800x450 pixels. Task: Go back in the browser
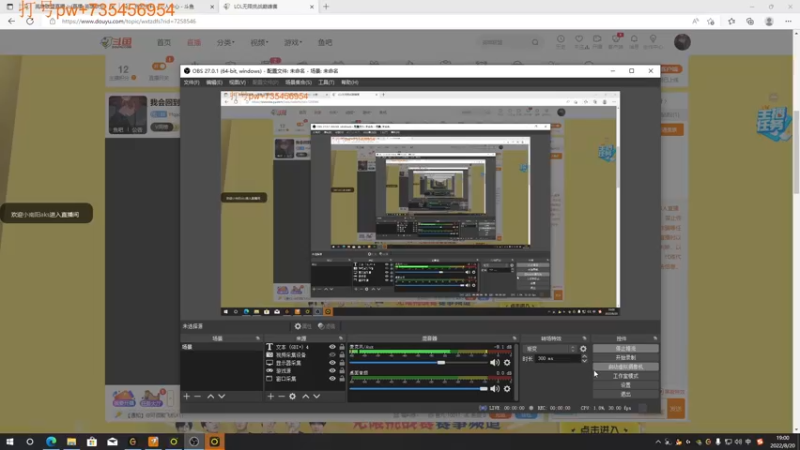tap(11, 21)
